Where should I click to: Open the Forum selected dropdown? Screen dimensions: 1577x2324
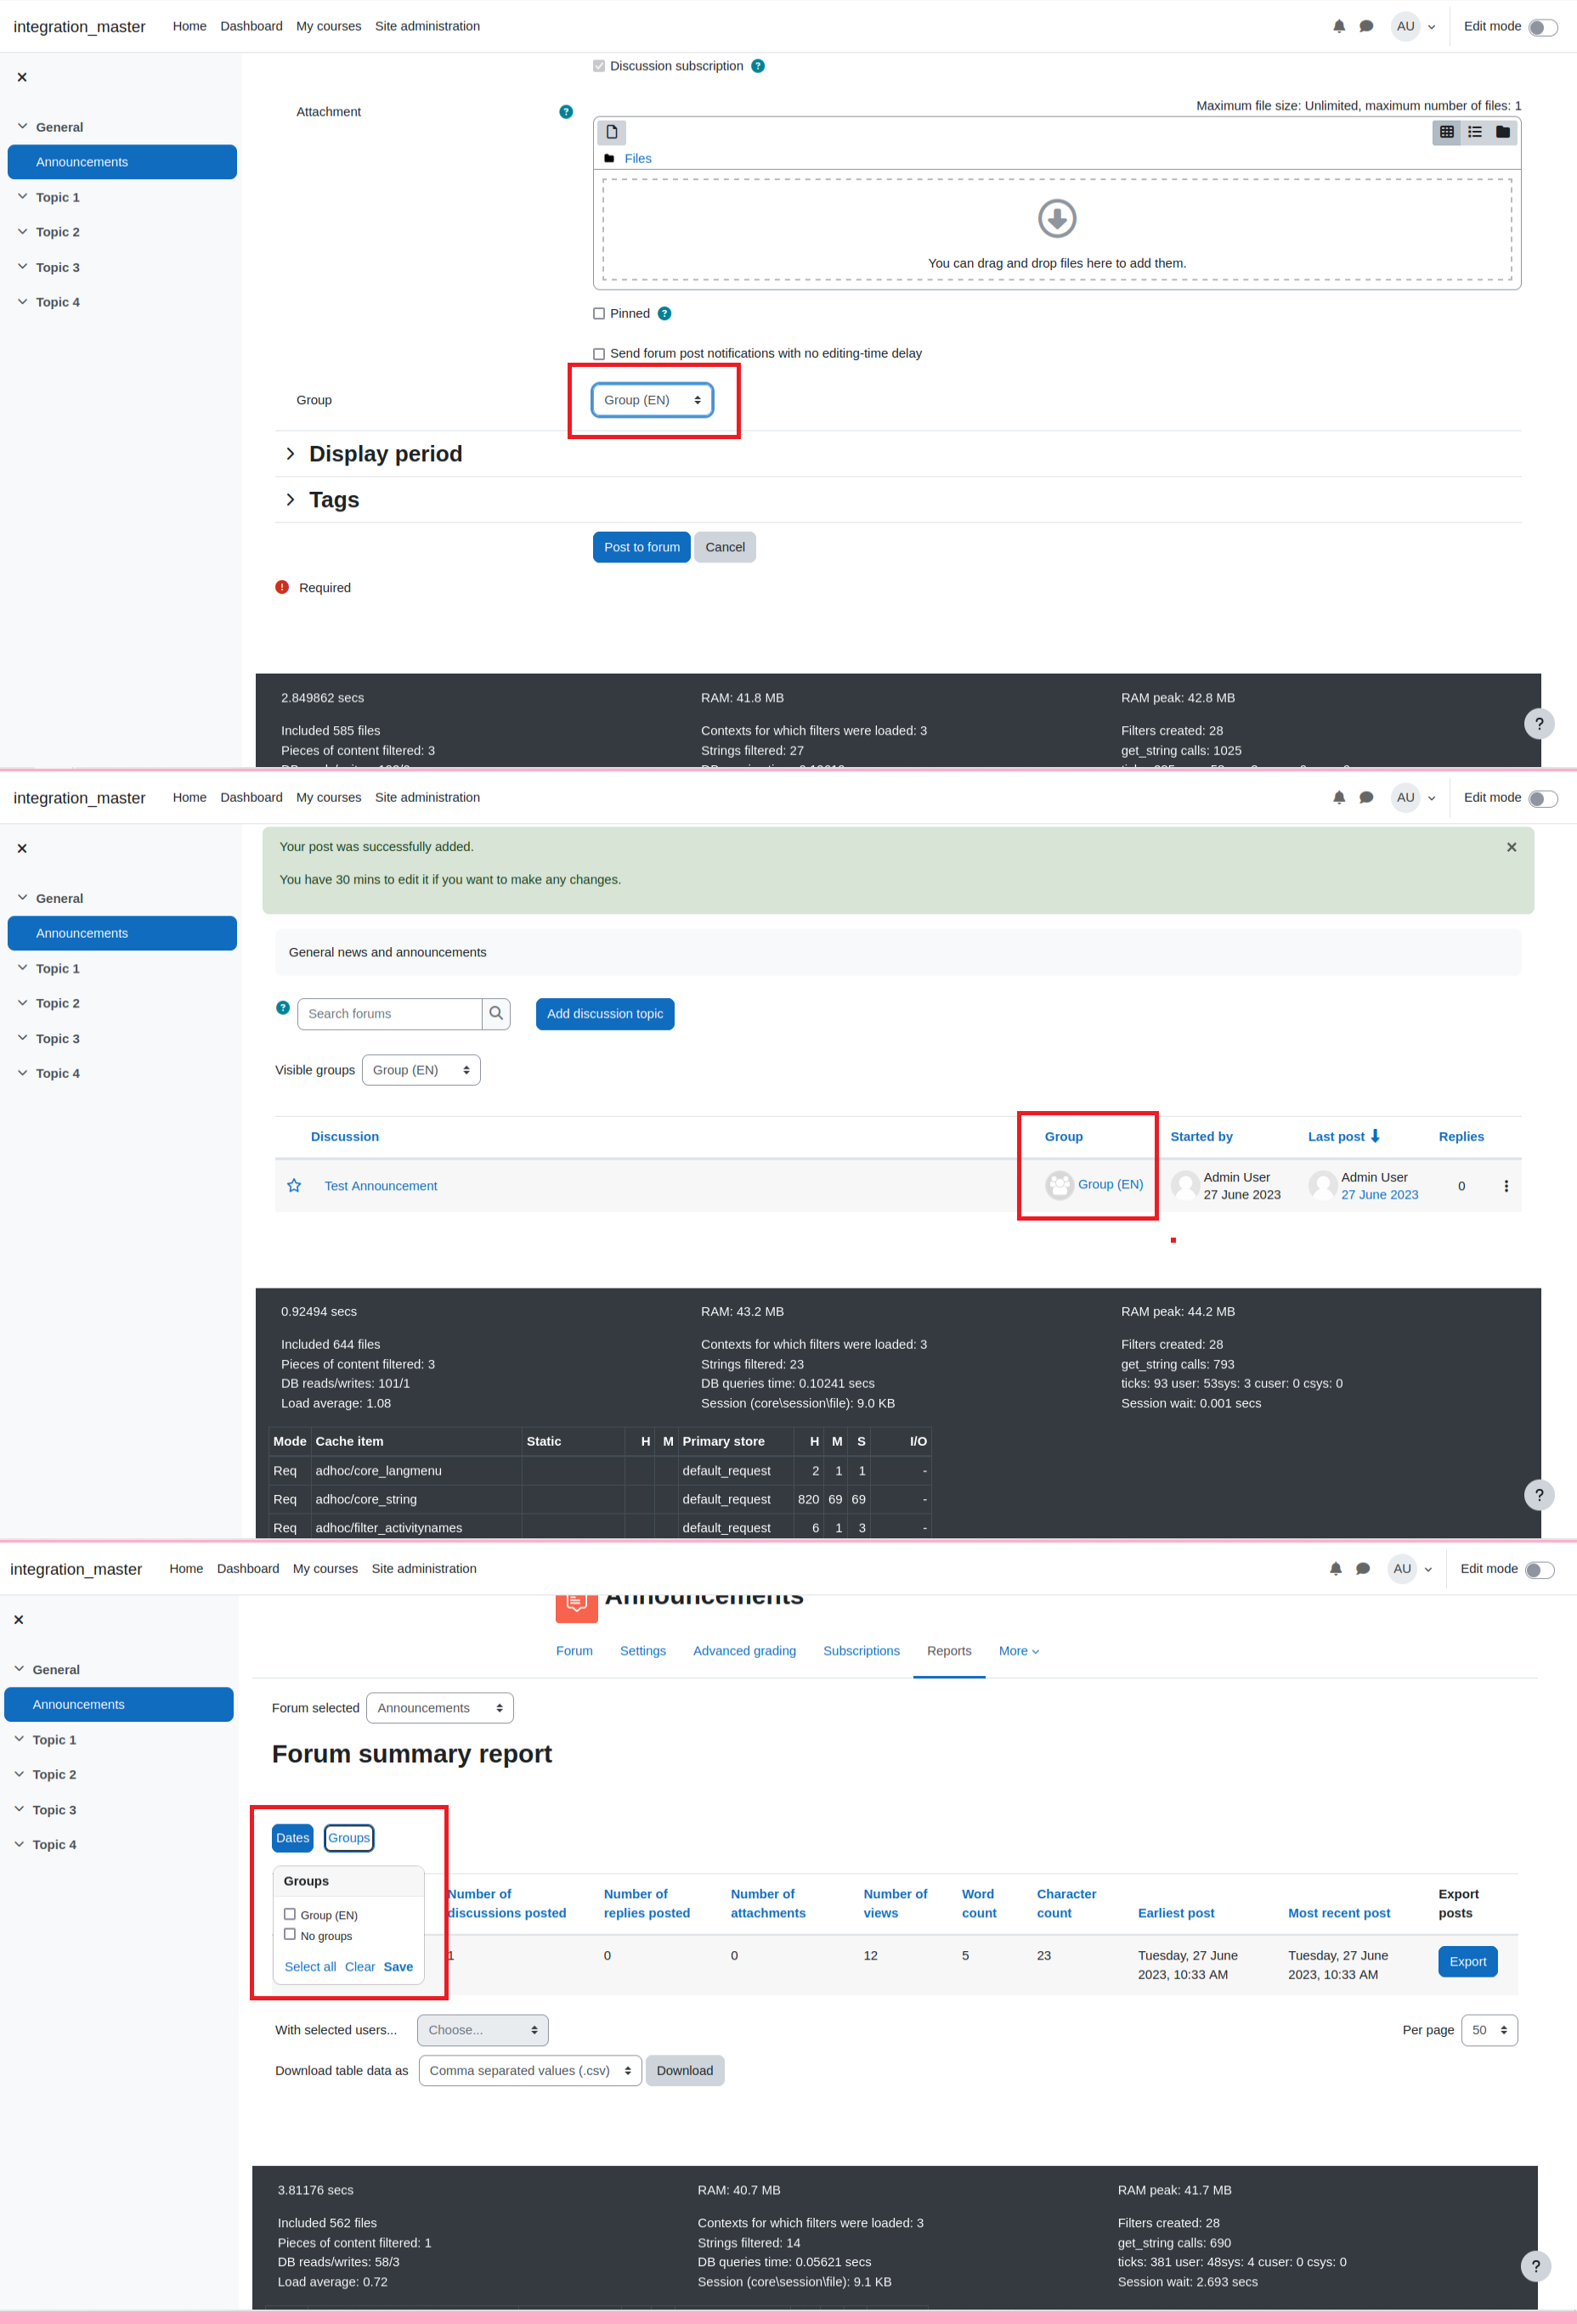pyautogui.click(x=440, y=1708)
